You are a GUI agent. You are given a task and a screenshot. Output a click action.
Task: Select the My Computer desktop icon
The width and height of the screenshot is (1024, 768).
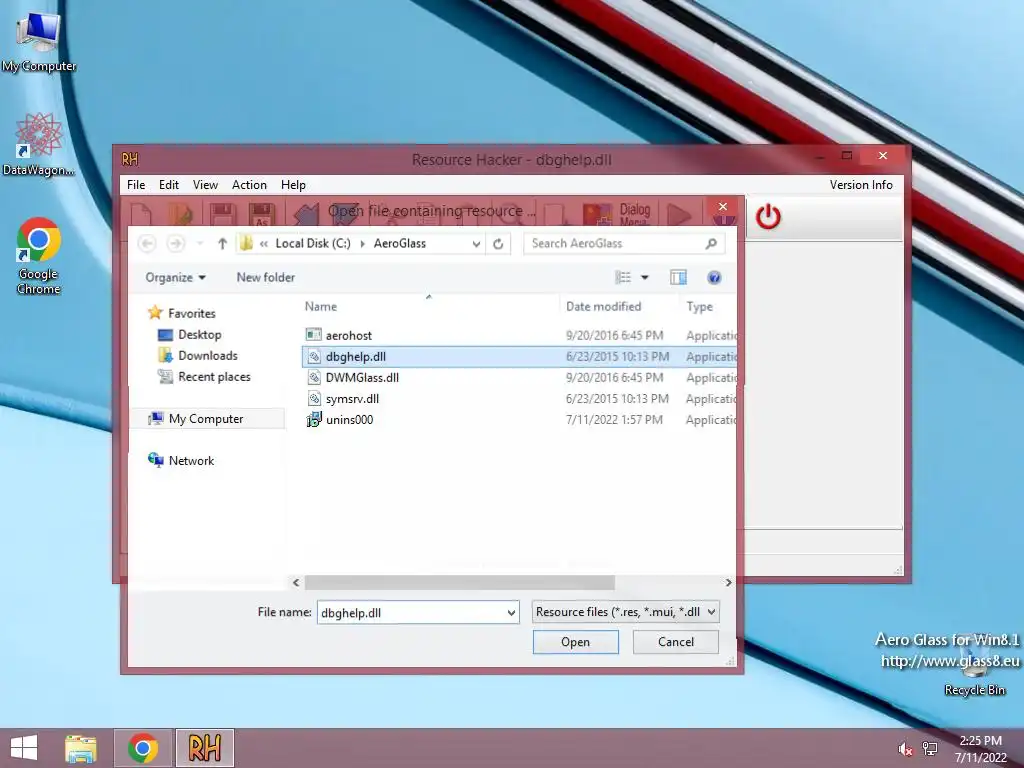[39, 40]
